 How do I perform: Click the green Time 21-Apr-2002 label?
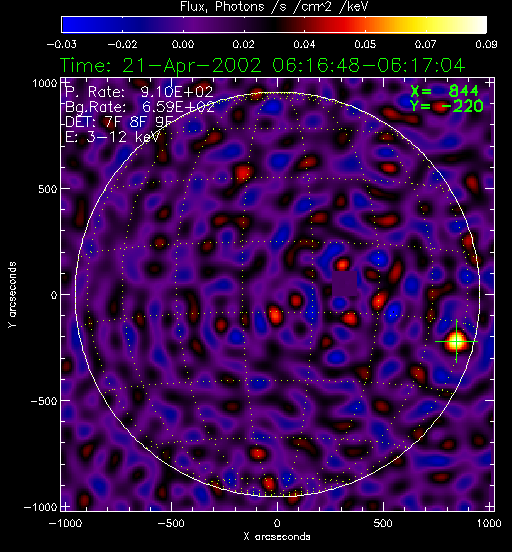coord(262,65)
